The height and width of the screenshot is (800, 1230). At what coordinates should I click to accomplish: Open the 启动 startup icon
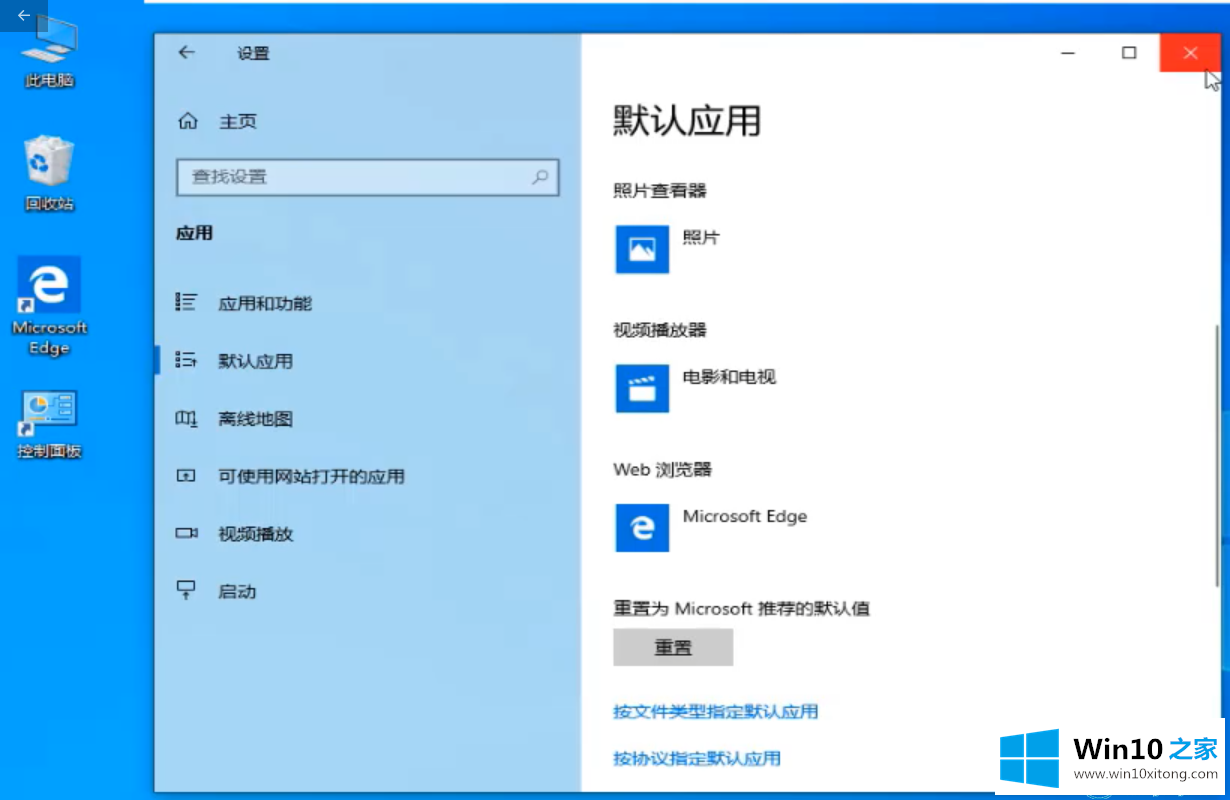186,590
